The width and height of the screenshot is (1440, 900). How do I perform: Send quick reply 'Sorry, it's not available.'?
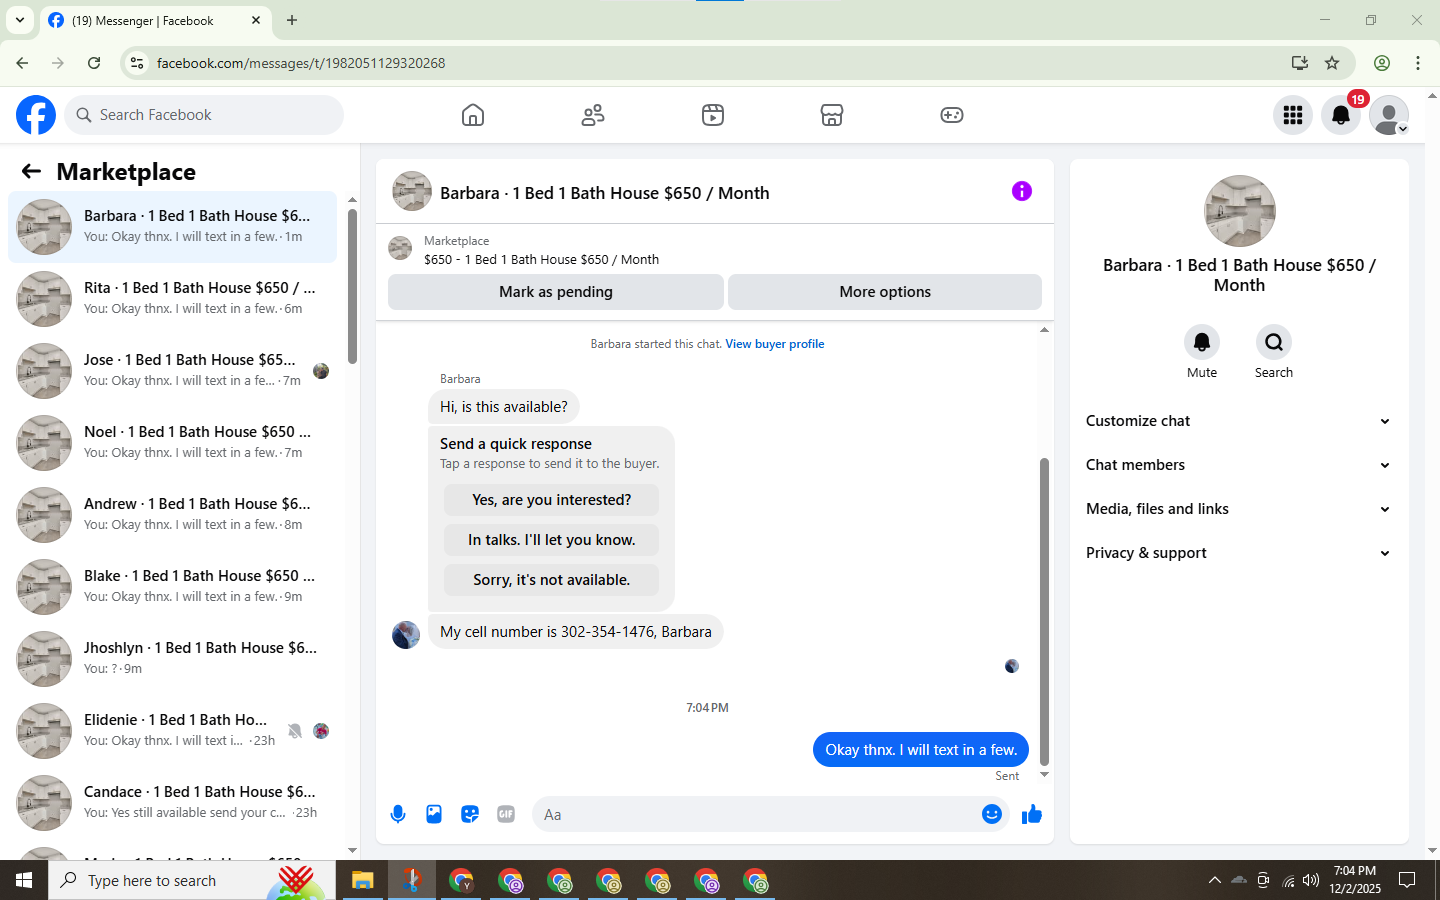click(552, 580)
